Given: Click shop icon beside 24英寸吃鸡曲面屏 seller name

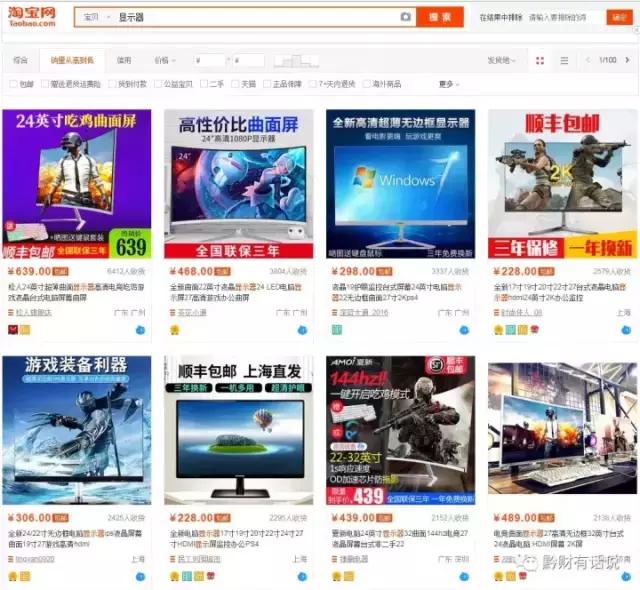Looking at the screenshot, I should [x=11, y=313].
